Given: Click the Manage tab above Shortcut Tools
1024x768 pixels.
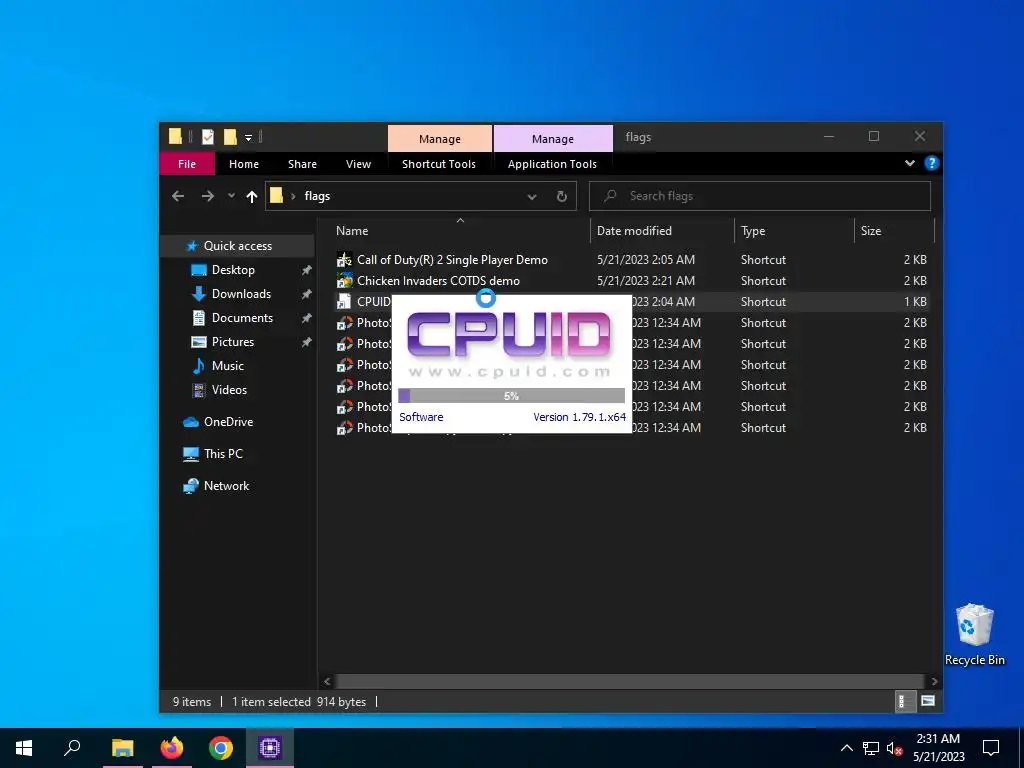Looking at the screenshot, I should click(440, 138).
